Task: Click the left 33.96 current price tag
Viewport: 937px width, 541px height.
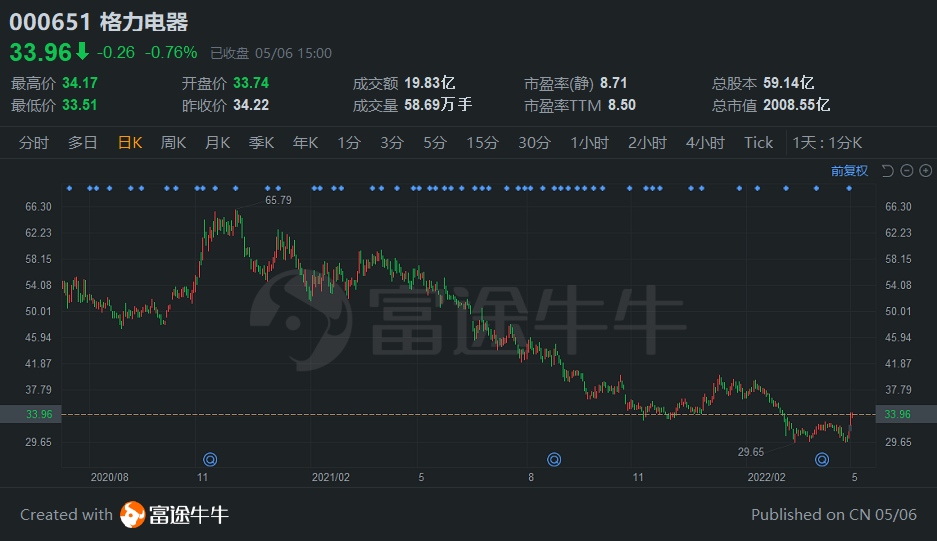Action: pyautogui.click(x=31, y=414)
